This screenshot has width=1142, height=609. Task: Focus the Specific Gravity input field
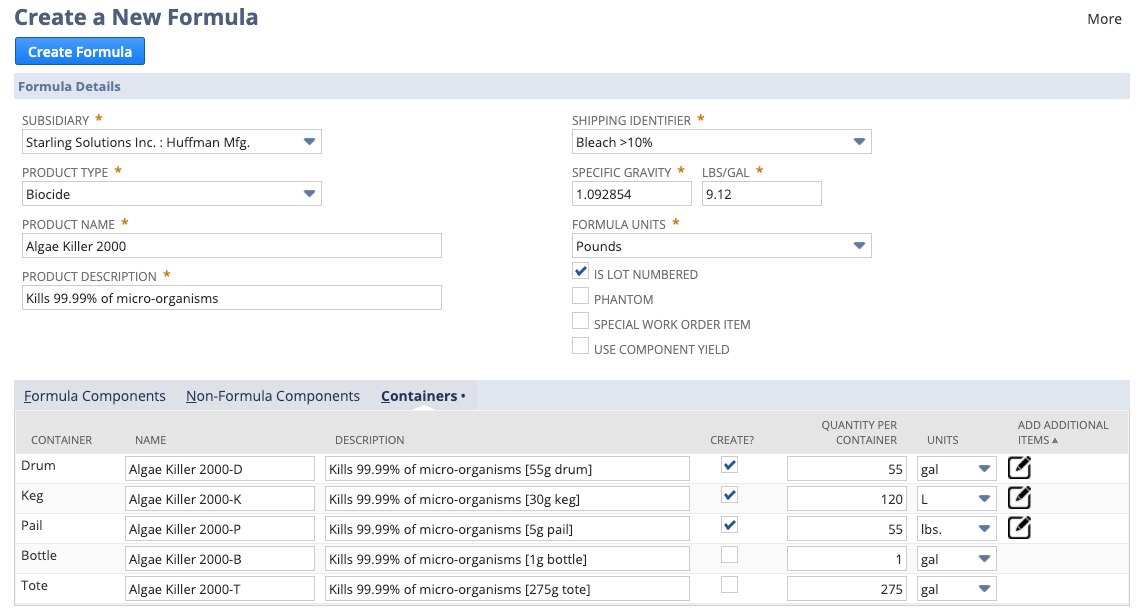point(631,194)
